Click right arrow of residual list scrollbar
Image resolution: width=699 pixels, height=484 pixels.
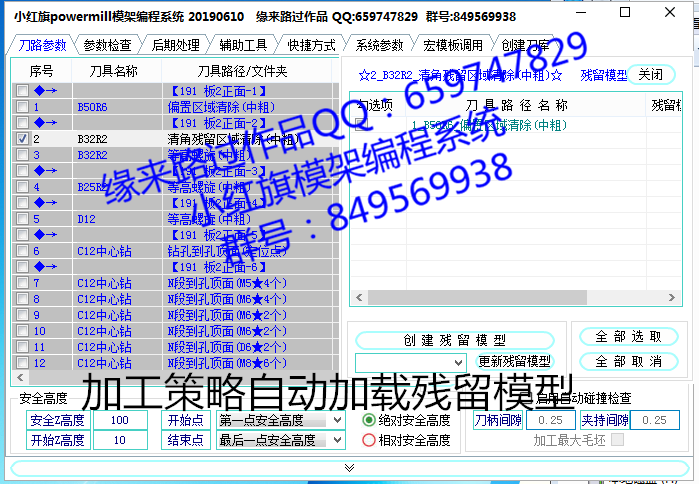(671, 297)
